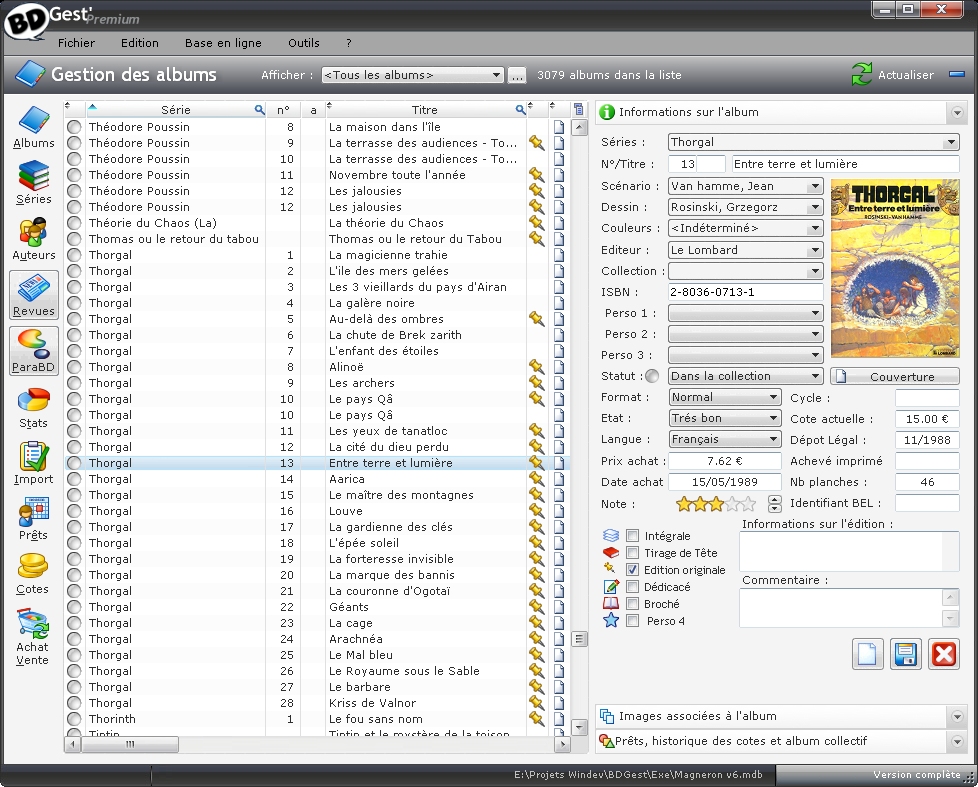Image resolution: width=978 pixels, height=787 pixels.
Task: Click the star icon for Alinoë row
Action: tap(536, 367)
